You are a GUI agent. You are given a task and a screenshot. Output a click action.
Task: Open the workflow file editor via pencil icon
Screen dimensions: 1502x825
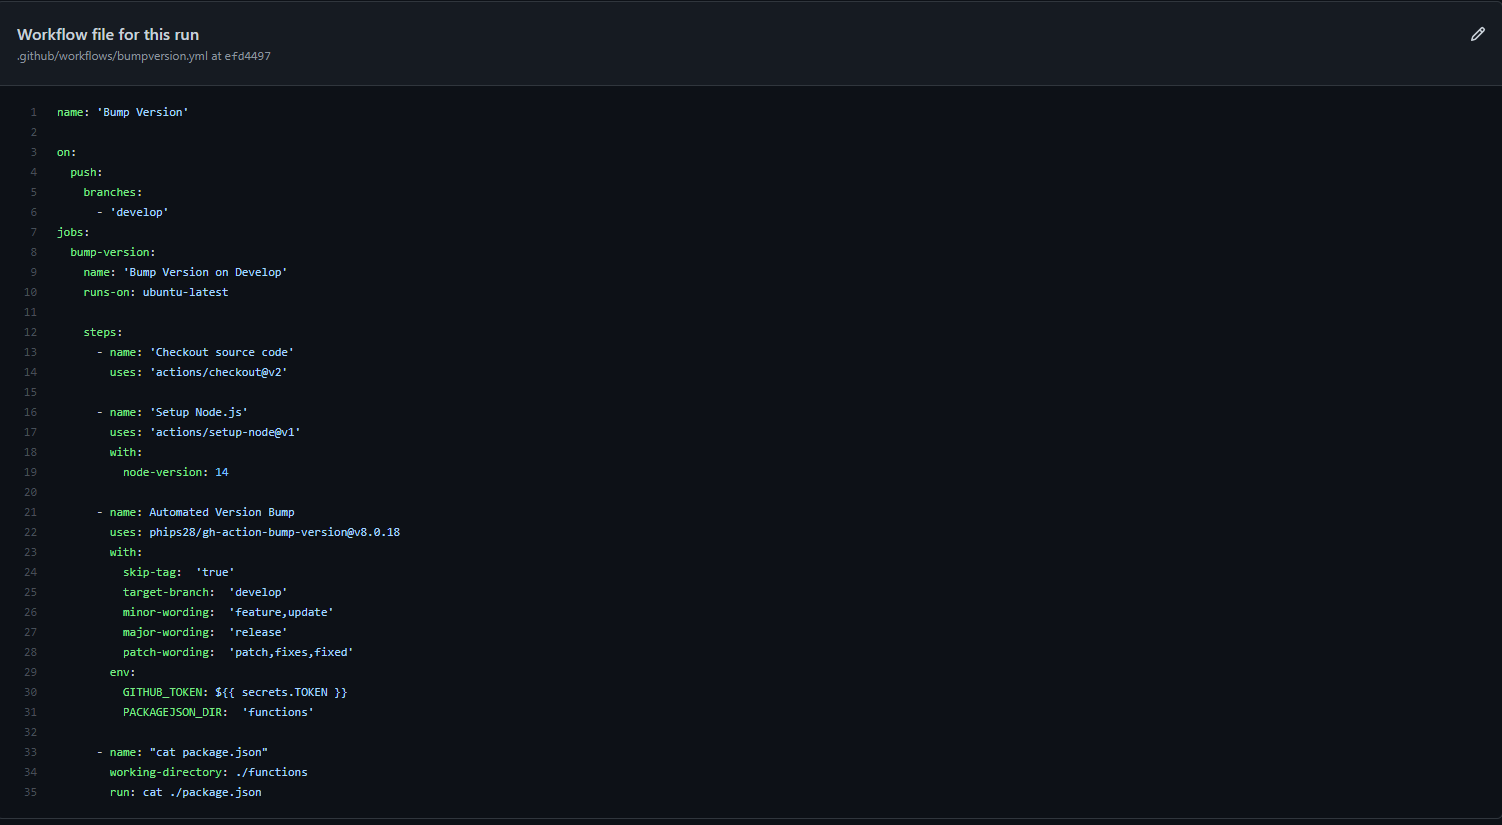point(1478,34)
